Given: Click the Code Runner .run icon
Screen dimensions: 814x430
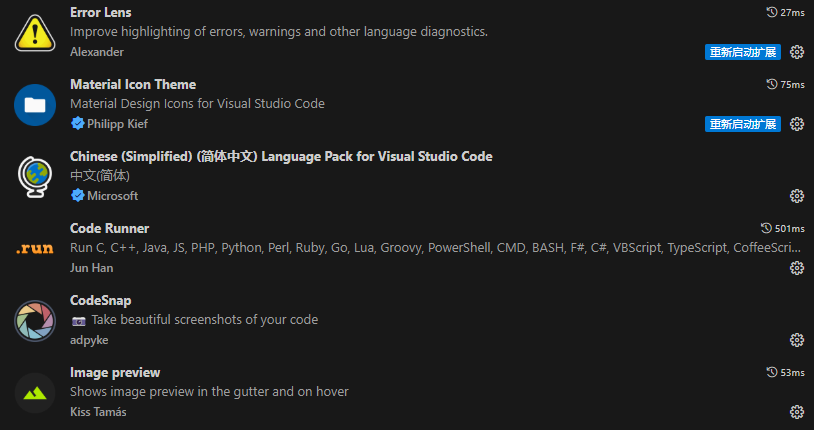Looking at the screenshot, I should point(35,249).
